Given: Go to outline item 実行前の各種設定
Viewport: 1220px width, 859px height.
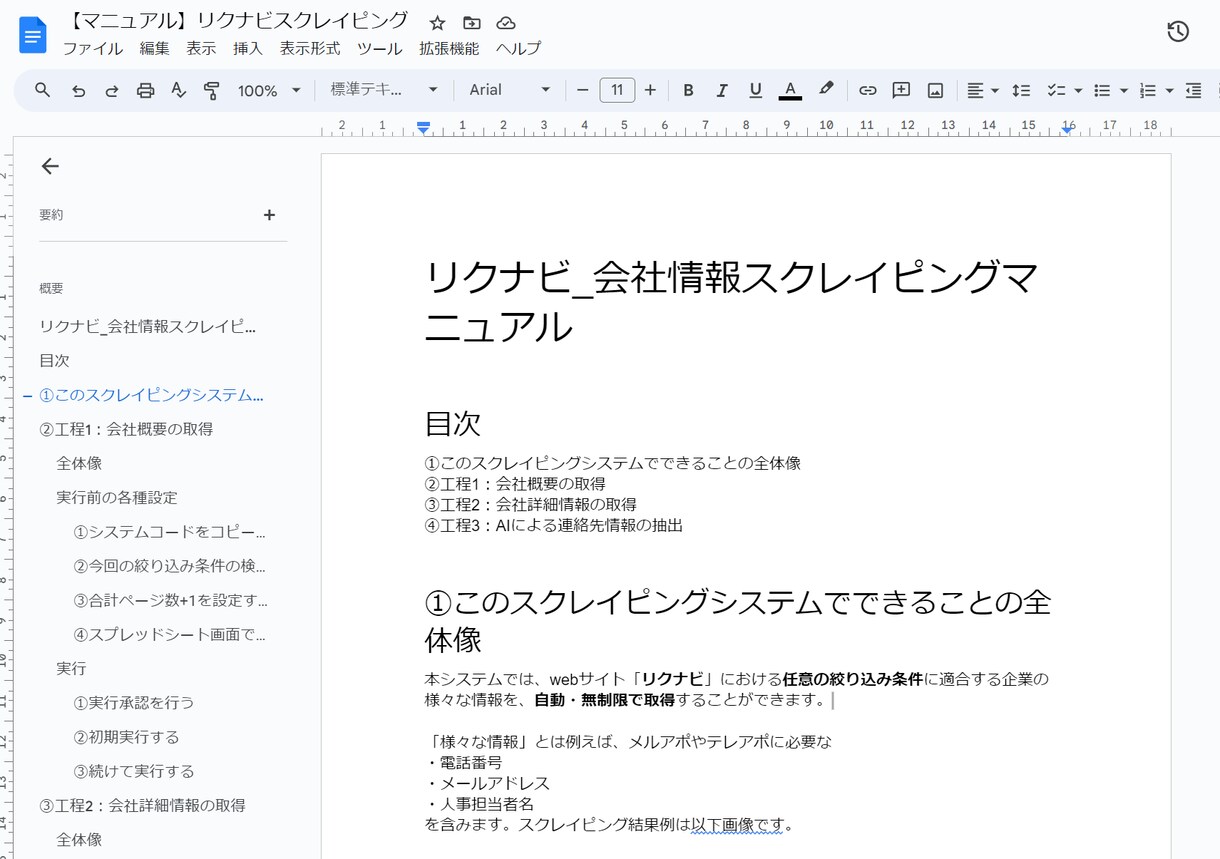Looking at the screenshot, I should 117,497.
